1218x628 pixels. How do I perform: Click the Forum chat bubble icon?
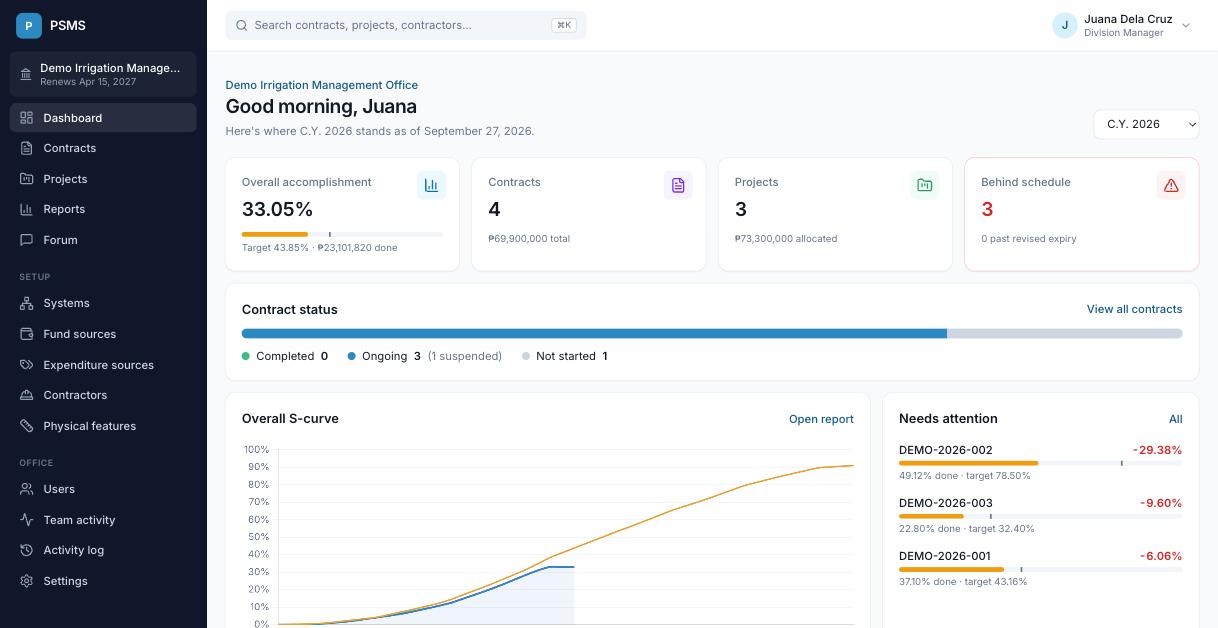(27, 240)
